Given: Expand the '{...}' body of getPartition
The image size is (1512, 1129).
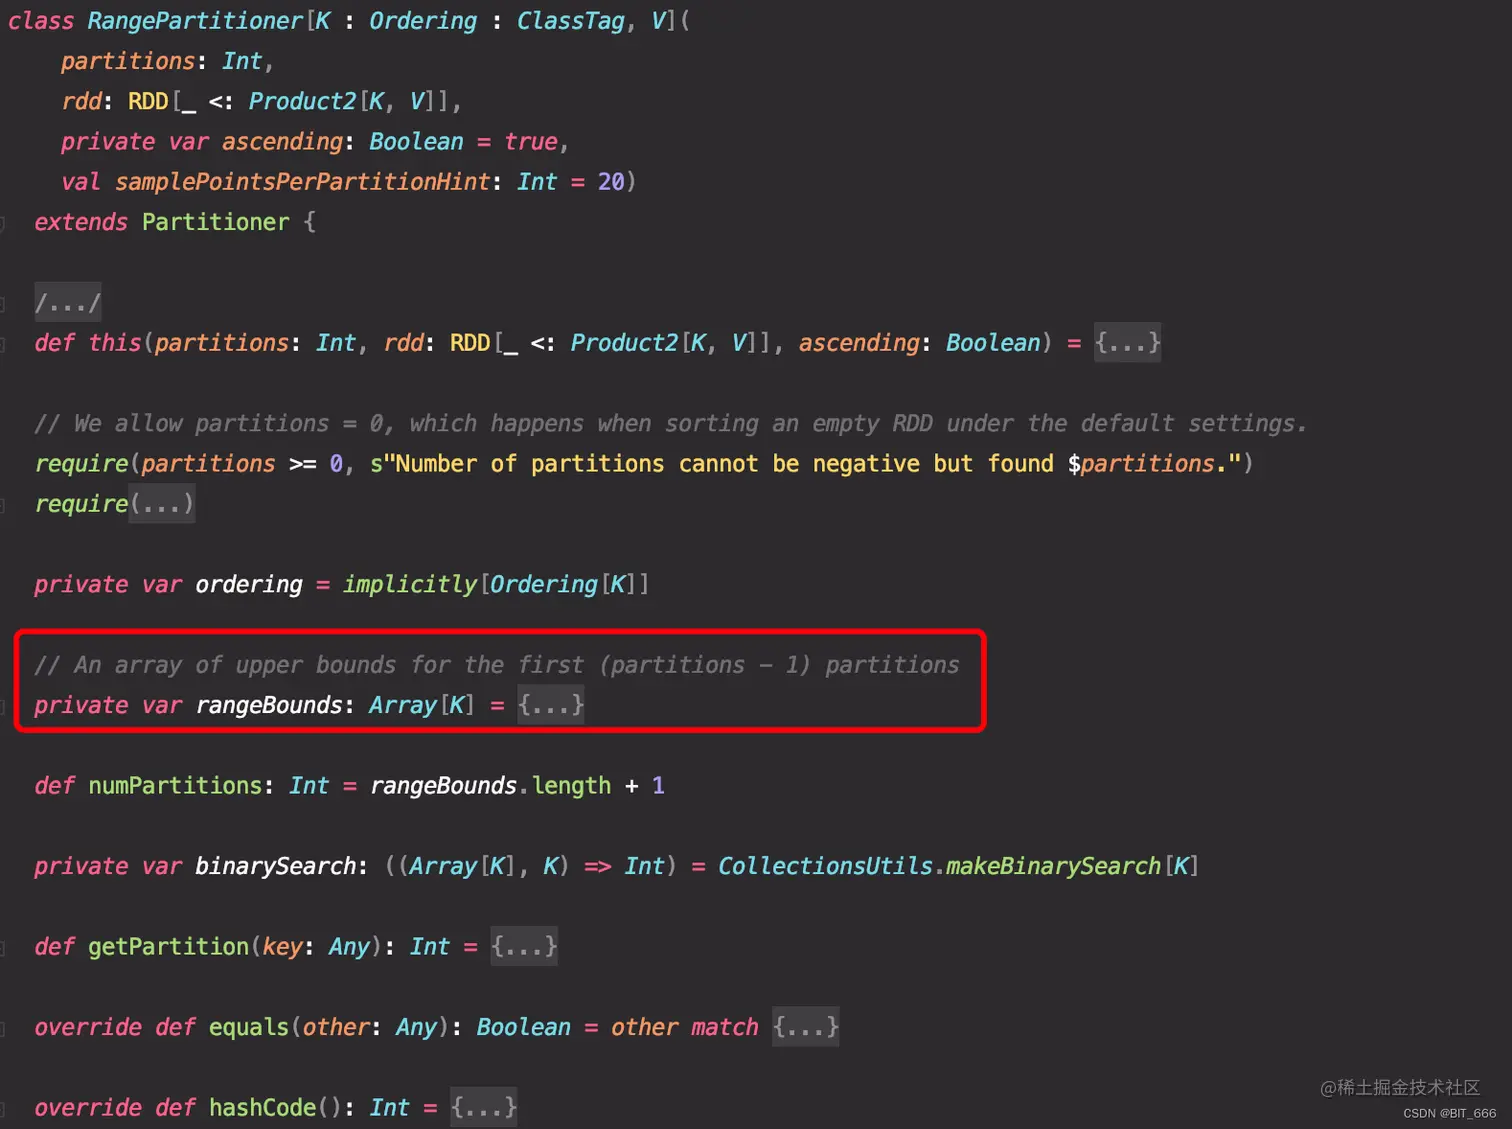Looking at the screenshot, I should click(524, 947).
